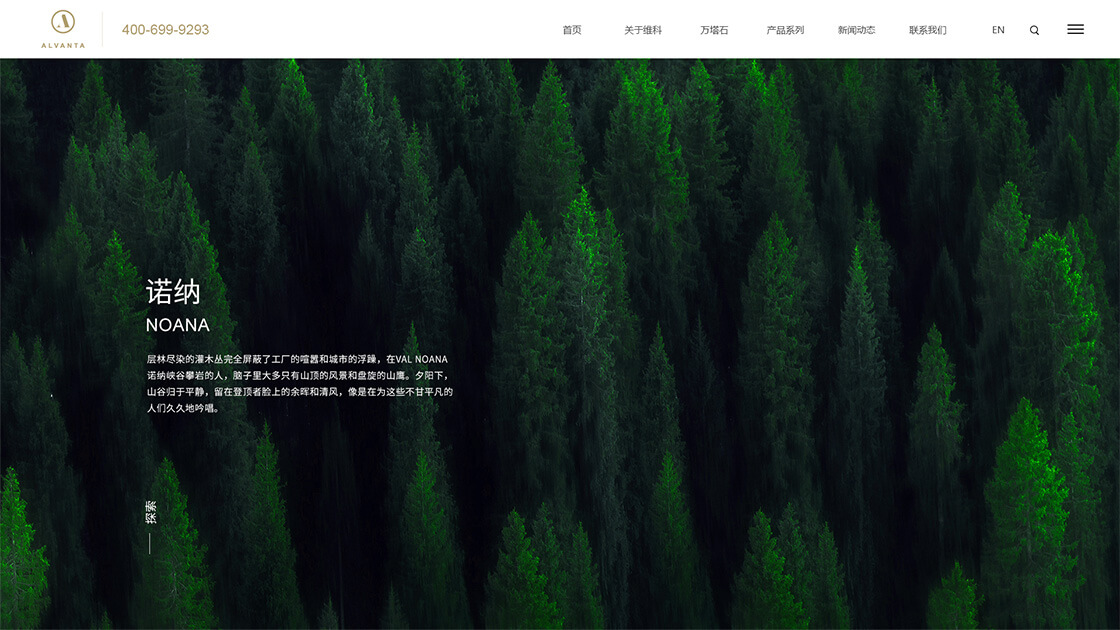Click the Alvanta circular logo emblem
Screen dimensions: 1120x630
pyautogui.click(x=63, y=22)
